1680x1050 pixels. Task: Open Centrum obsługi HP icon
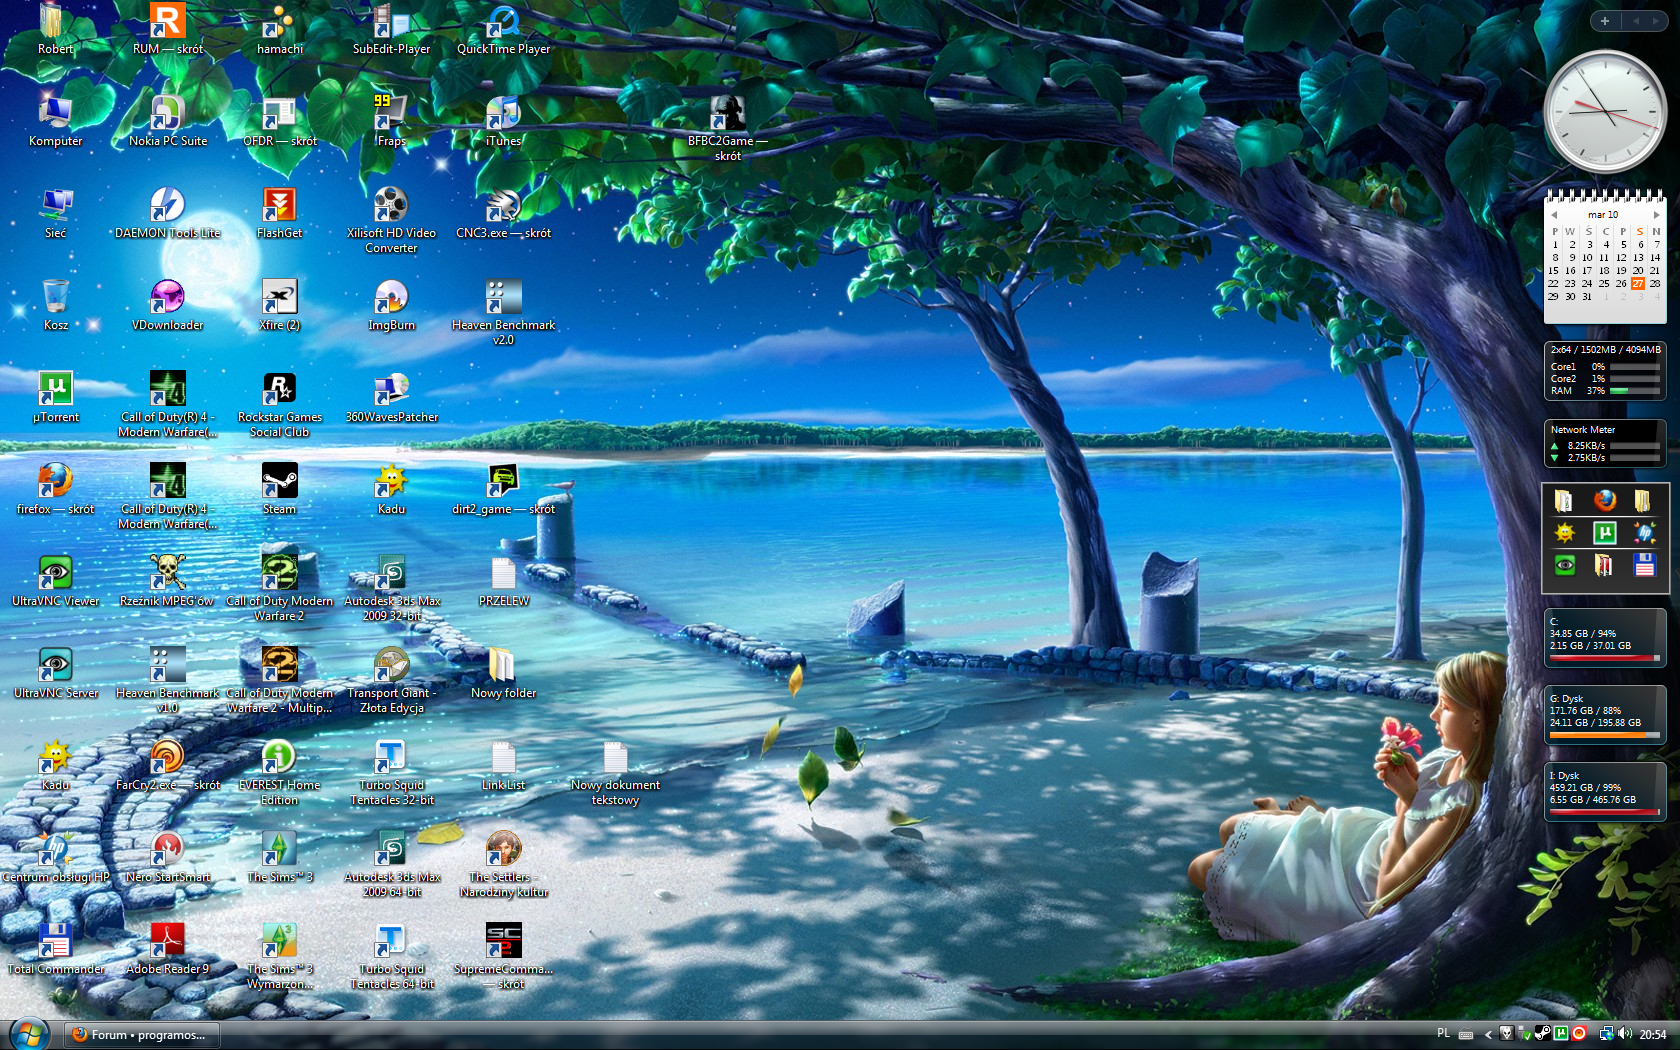point(55,849)
